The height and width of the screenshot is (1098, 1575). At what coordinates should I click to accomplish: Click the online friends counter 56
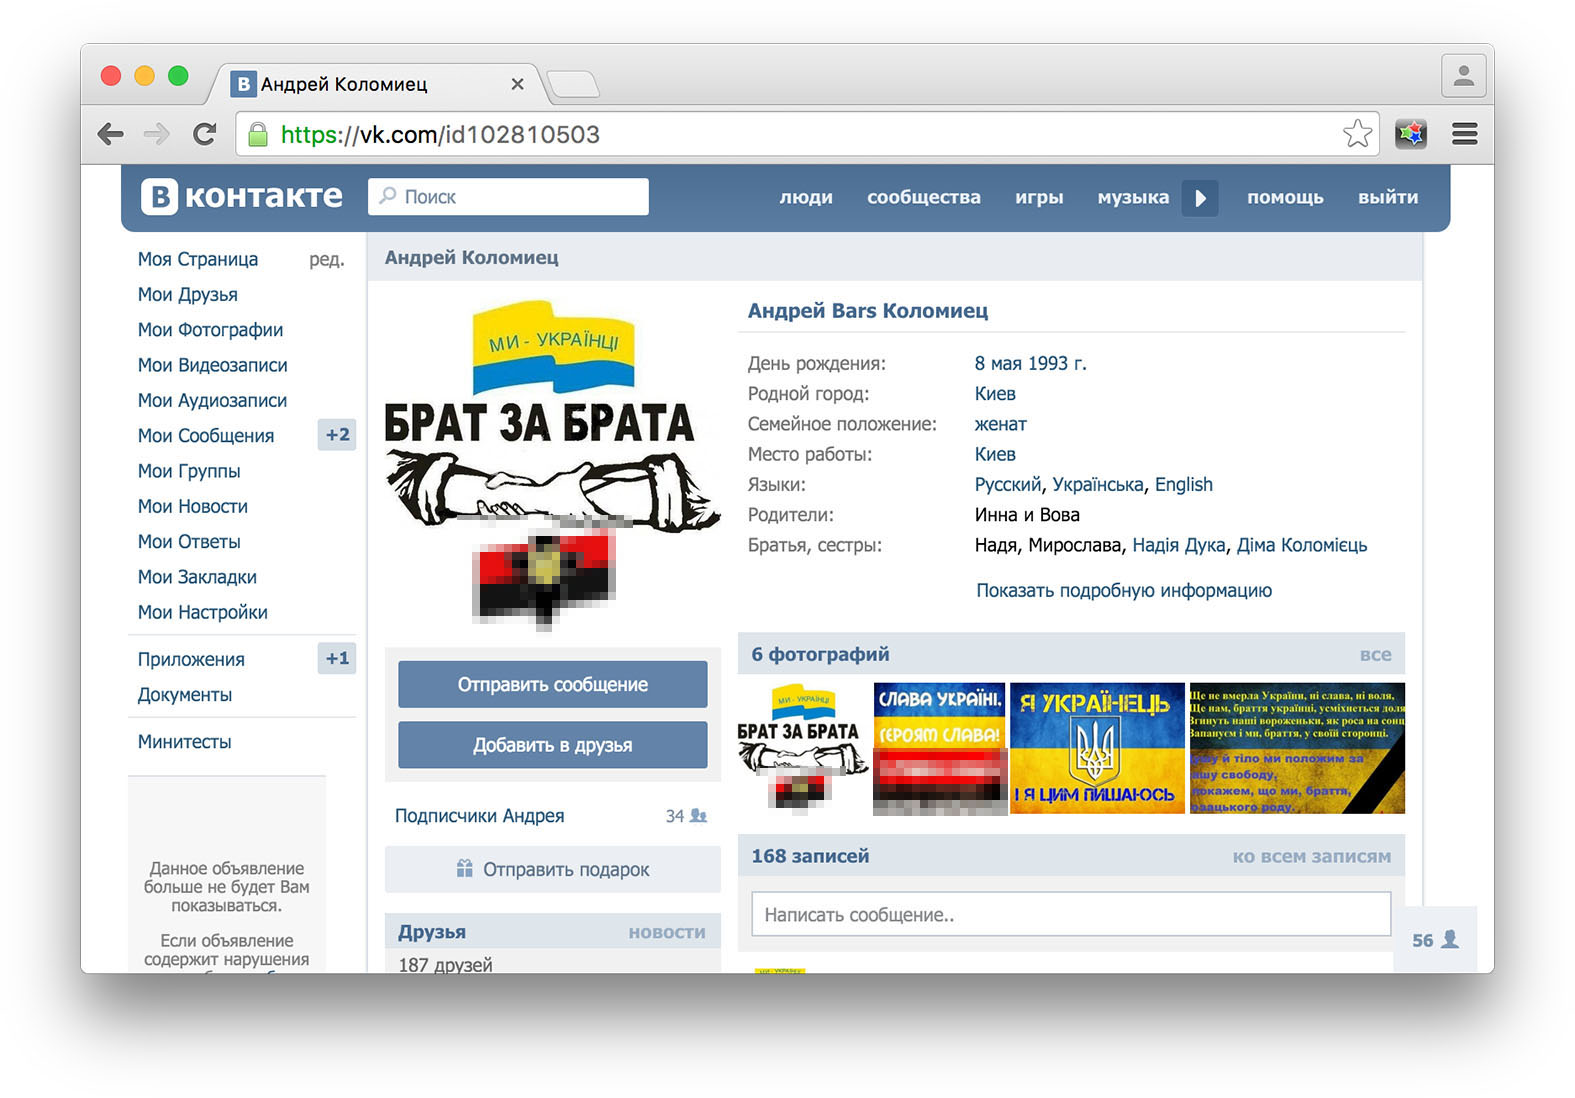[1434, 940]
